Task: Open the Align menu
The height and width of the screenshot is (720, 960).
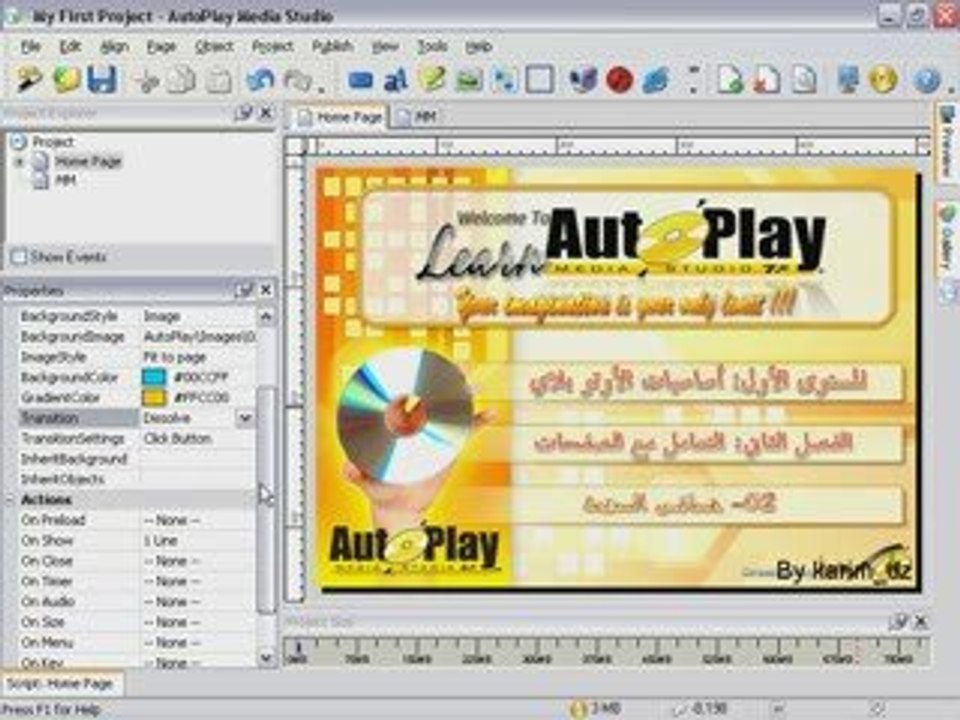Action: 114,47
